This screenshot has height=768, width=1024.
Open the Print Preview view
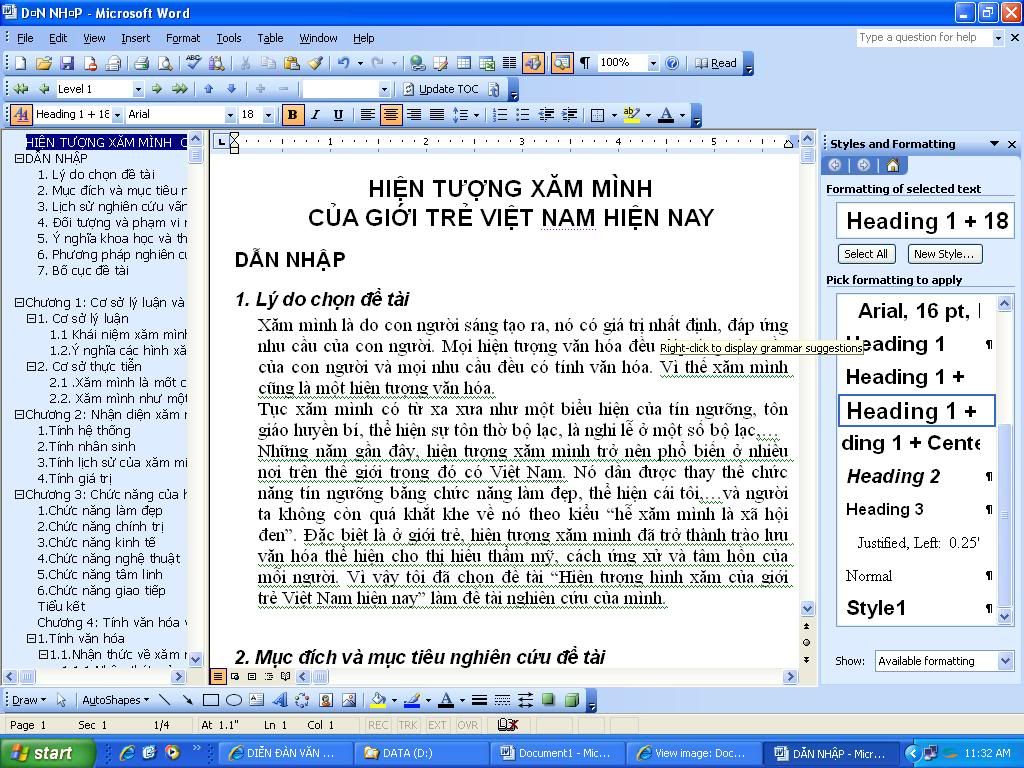(x=166, y=63)
